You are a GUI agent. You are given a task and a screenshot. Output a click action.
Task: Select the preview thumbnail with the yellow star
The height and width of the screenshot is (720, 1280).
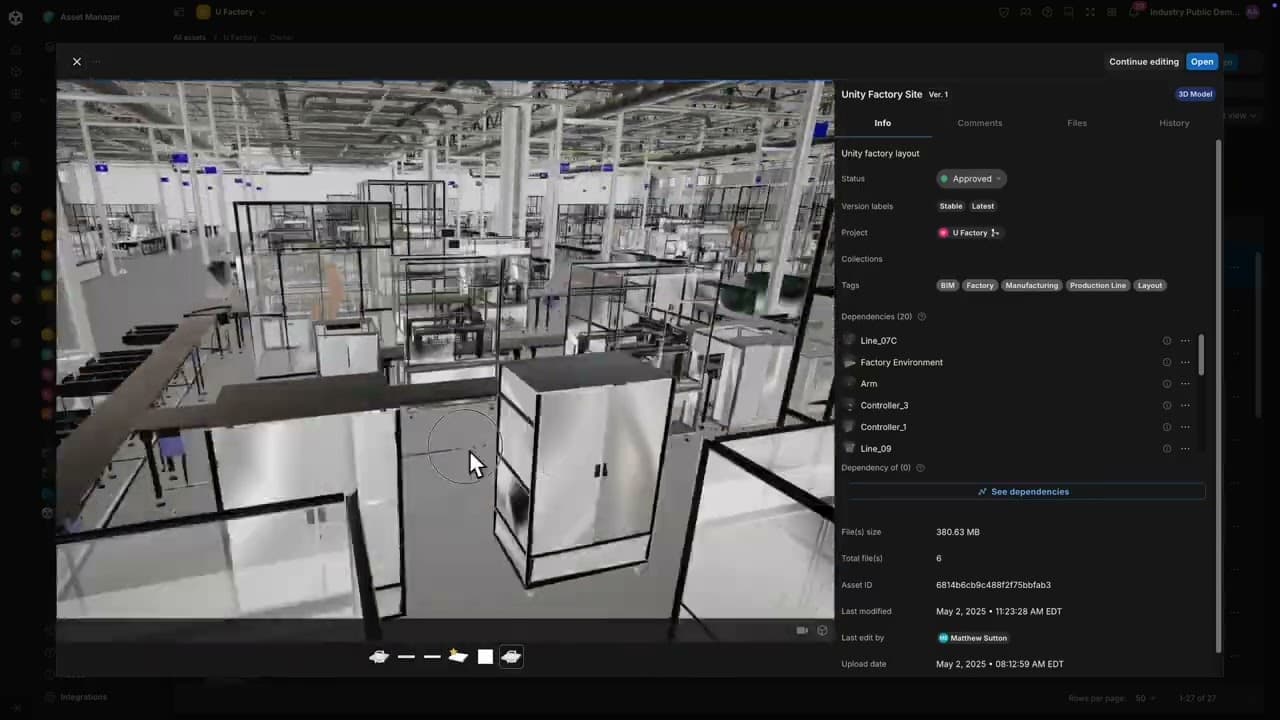[x=458, y=657]
